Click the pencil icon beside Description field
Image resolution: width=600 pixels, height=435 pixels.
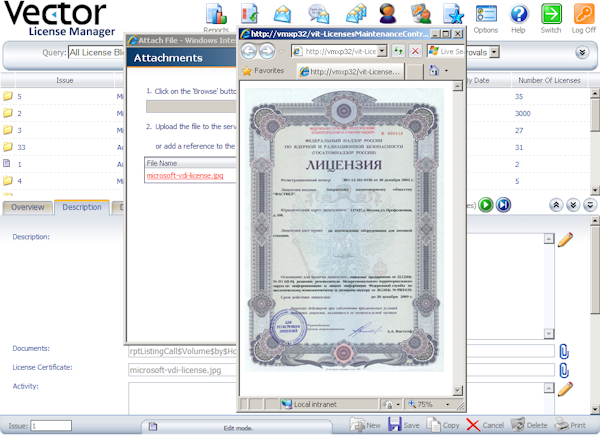point(565,240)
